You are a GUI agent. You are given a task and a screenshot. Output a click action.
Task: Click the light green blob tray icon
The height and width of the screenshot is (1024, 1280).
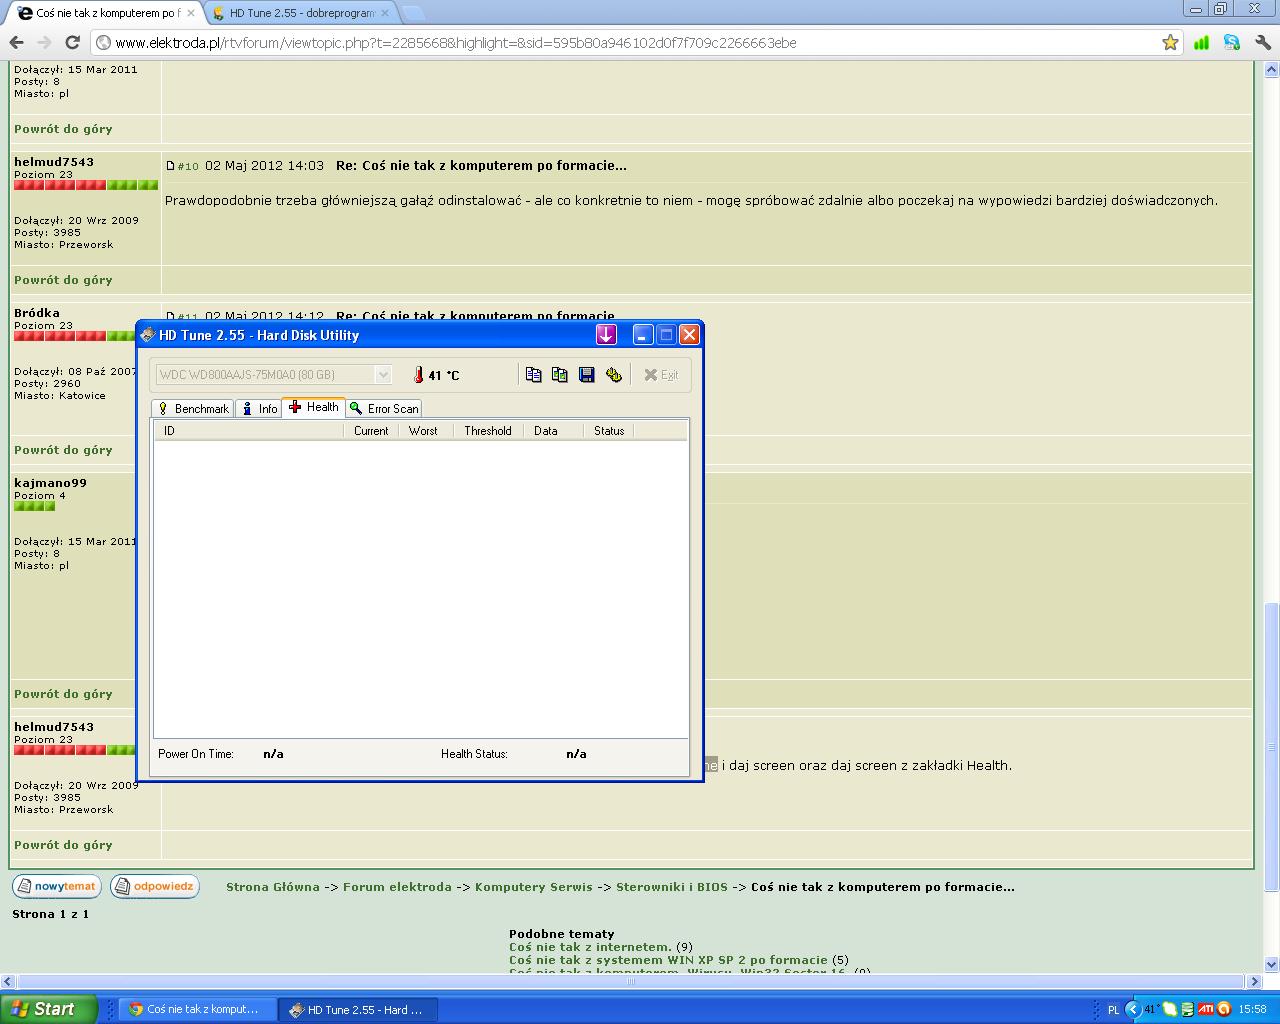[1170, 1010]
